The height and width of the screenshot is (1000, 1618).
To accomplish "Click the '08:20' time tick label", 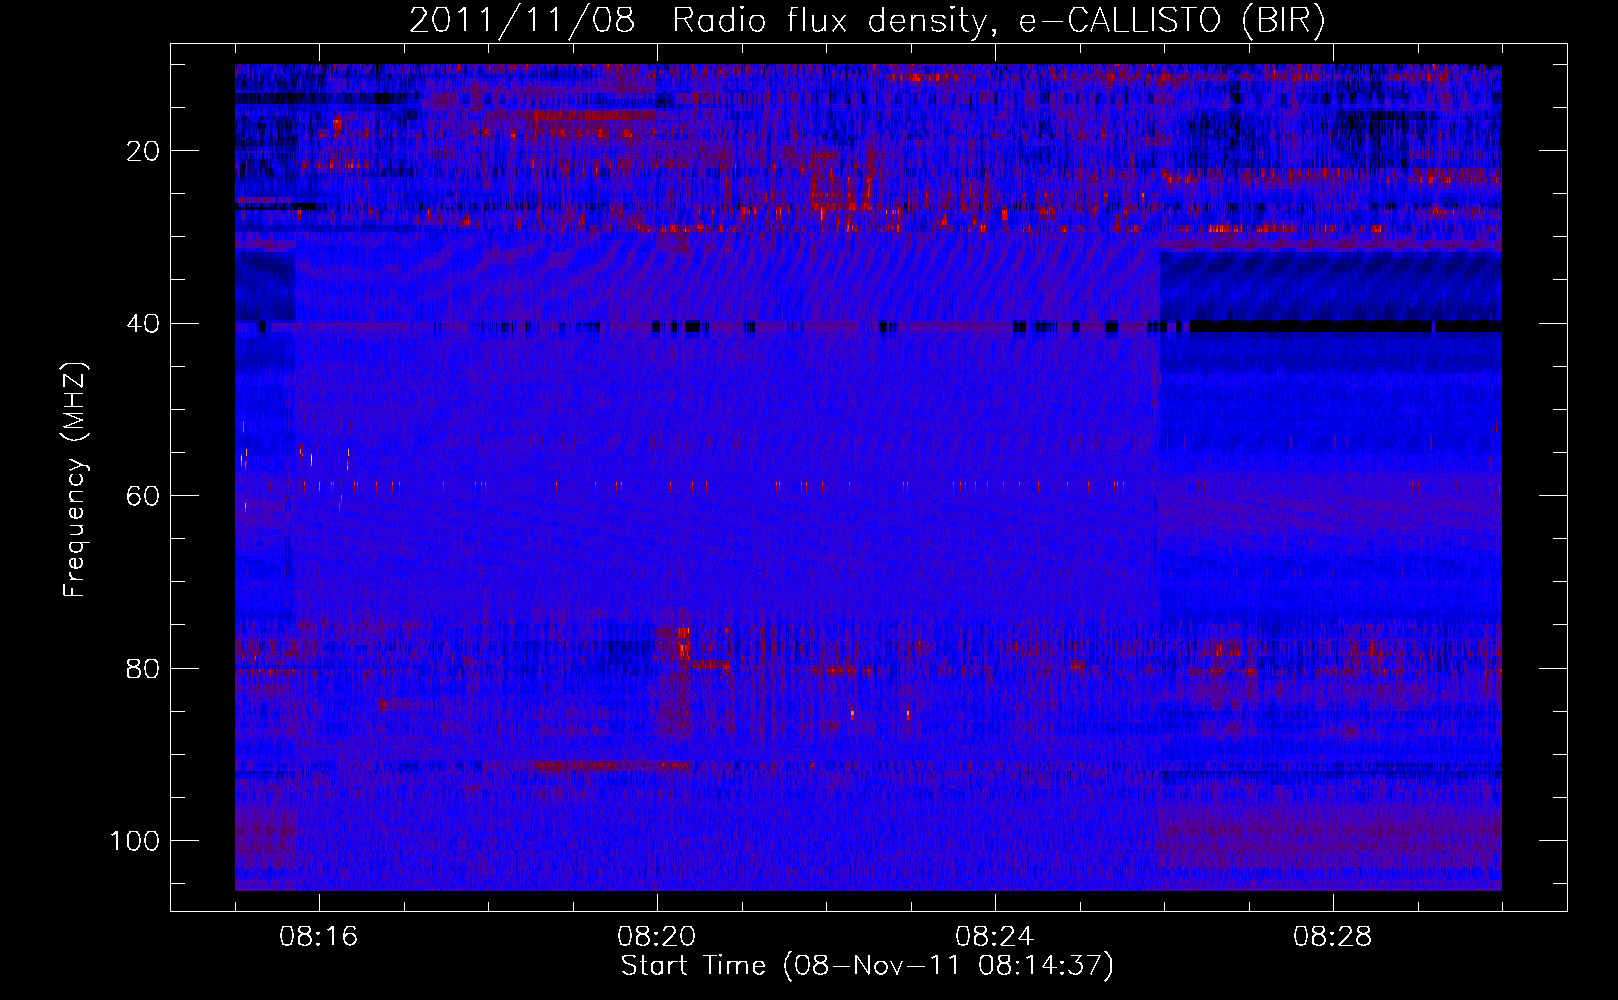I will (657, 937).
